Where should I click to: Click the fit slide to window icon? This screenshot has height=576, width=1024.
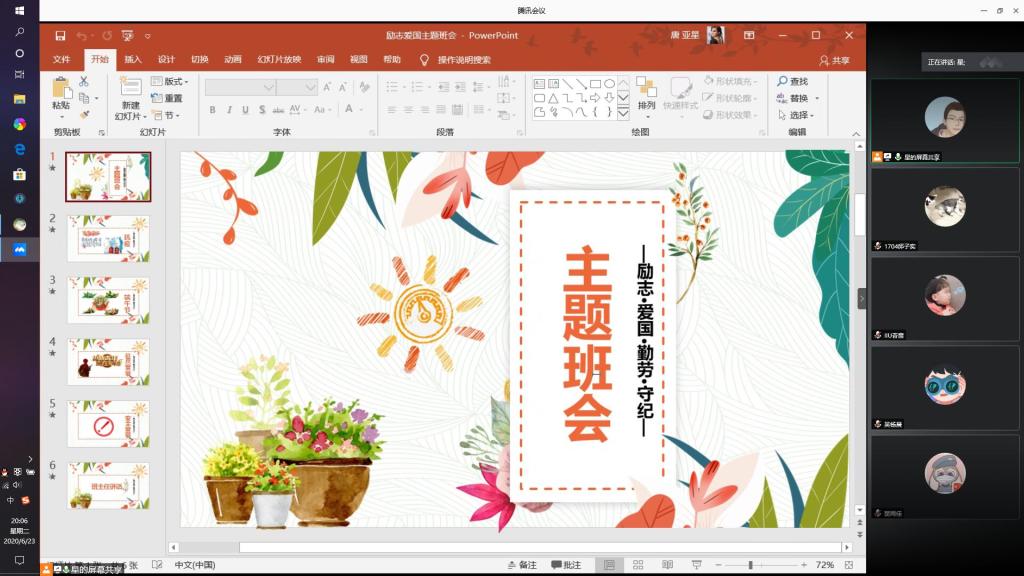pos(847,565)
